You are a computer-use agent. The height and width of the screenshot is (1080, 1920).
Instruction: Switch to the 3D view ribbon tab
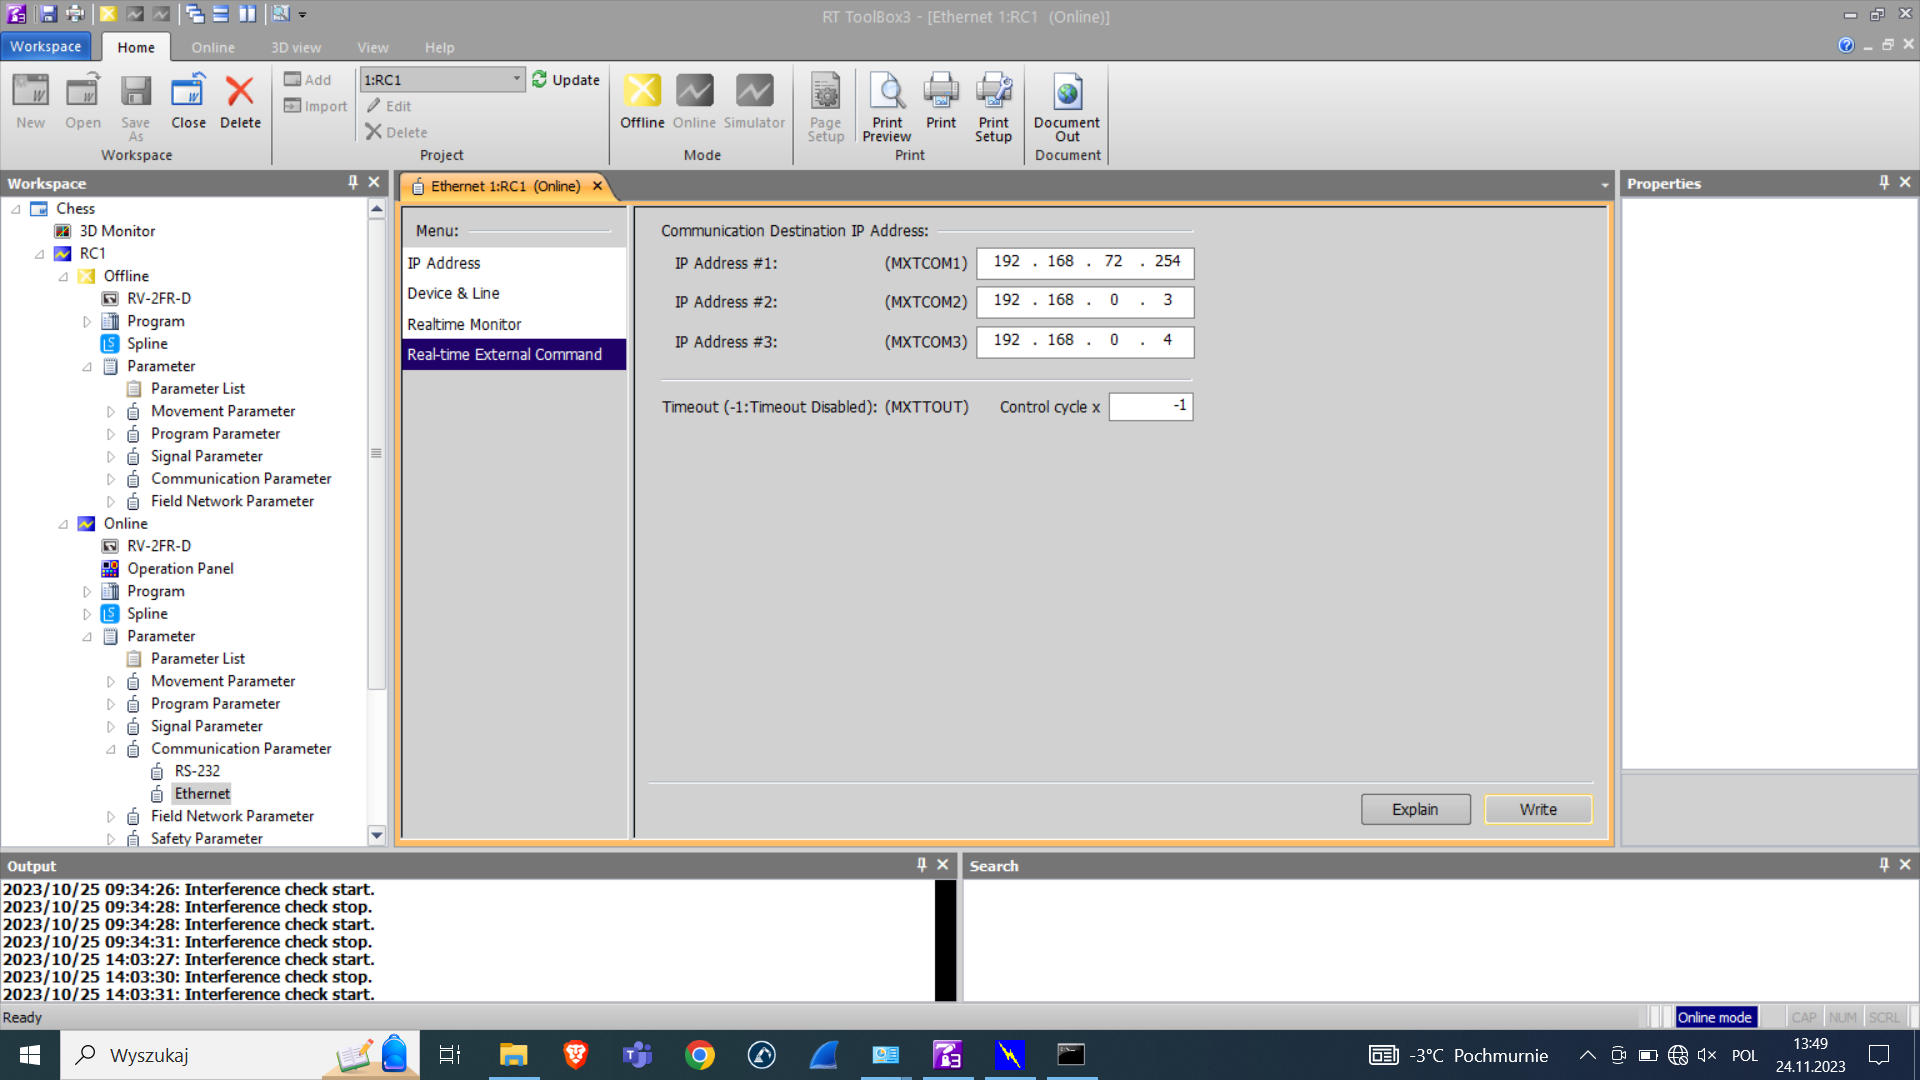(295, 47)
